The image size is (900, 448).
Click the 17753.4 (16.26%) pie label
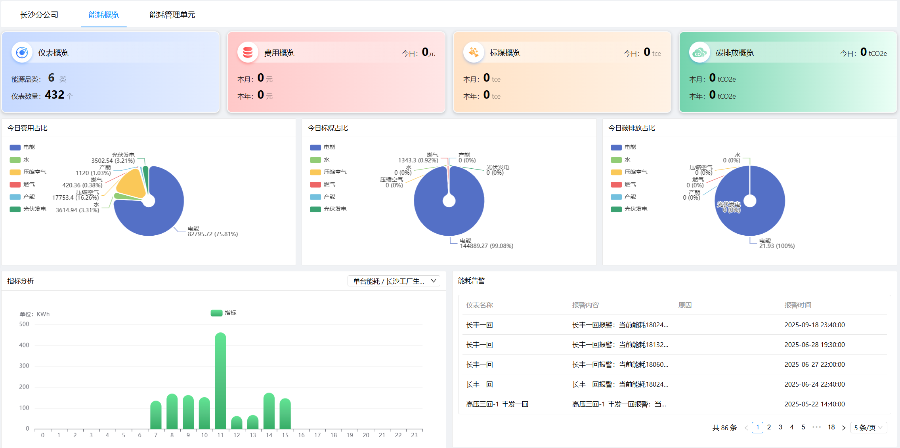click(x=76, y=196)
